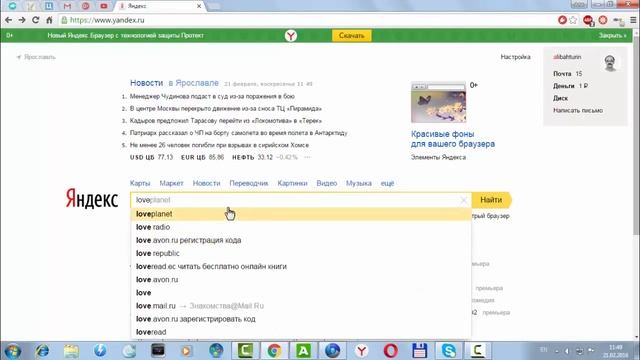Viewport: 640px width, 360px height.
Task: Open news about снос ТЦ Пирамида
Action: coord(226,109)
